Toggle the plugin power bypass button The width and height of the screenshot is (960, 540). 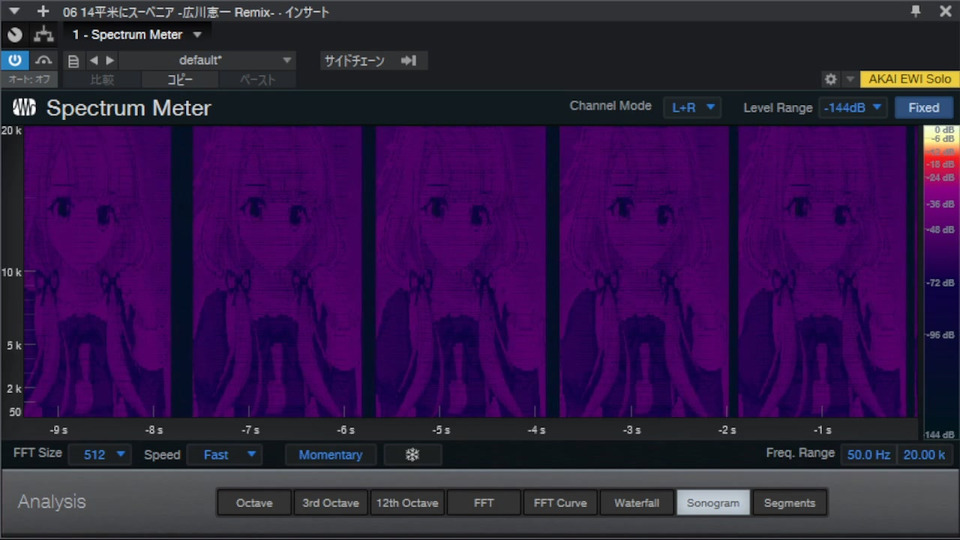tap(15, 60)
